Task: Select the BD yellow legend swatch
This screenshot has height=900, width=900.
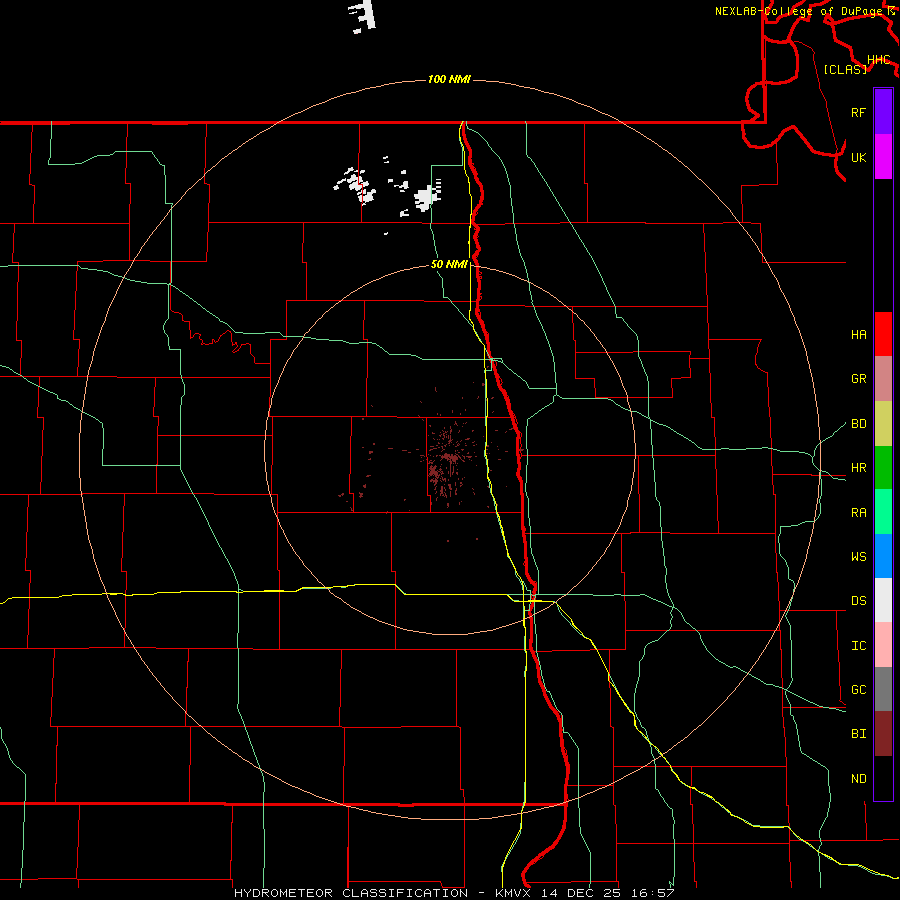Action: click(883, 424)
